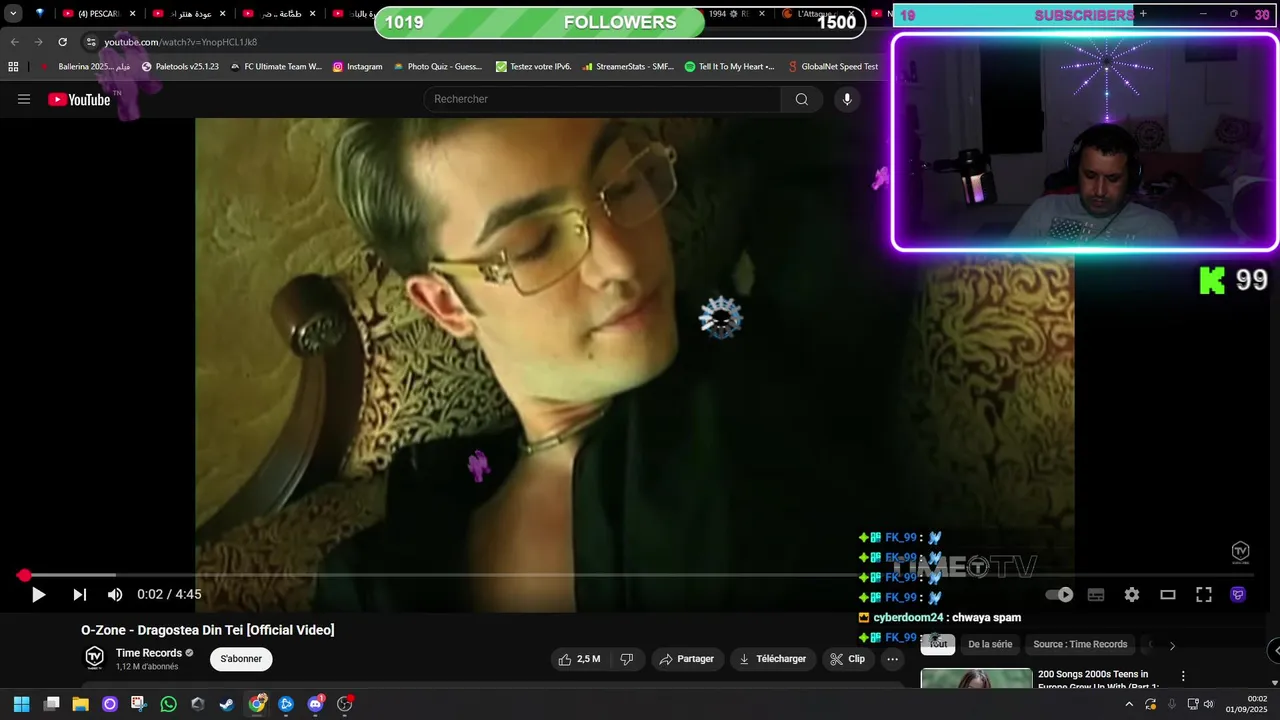Select the Tout filter chip
Viewport: 1280px width, 720px height.
(938, 645)
